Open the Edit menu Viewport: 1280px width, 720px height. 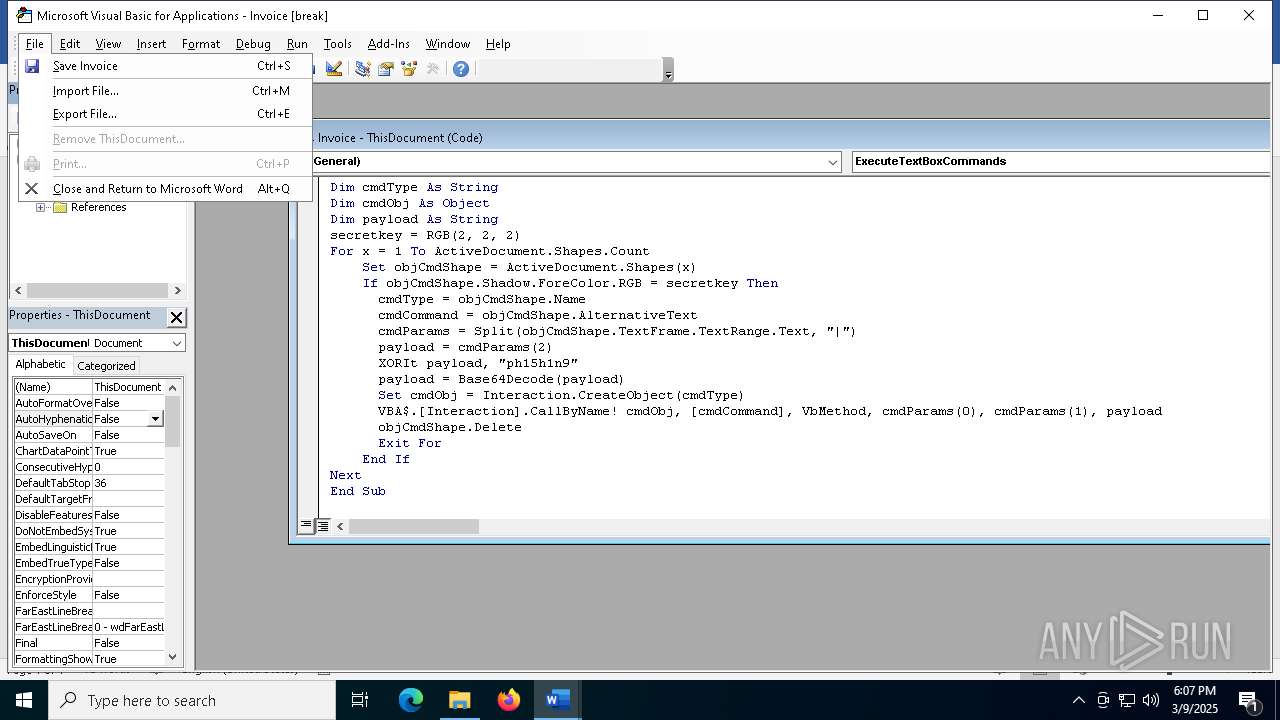pyautogui.click(x=70, y=44)
